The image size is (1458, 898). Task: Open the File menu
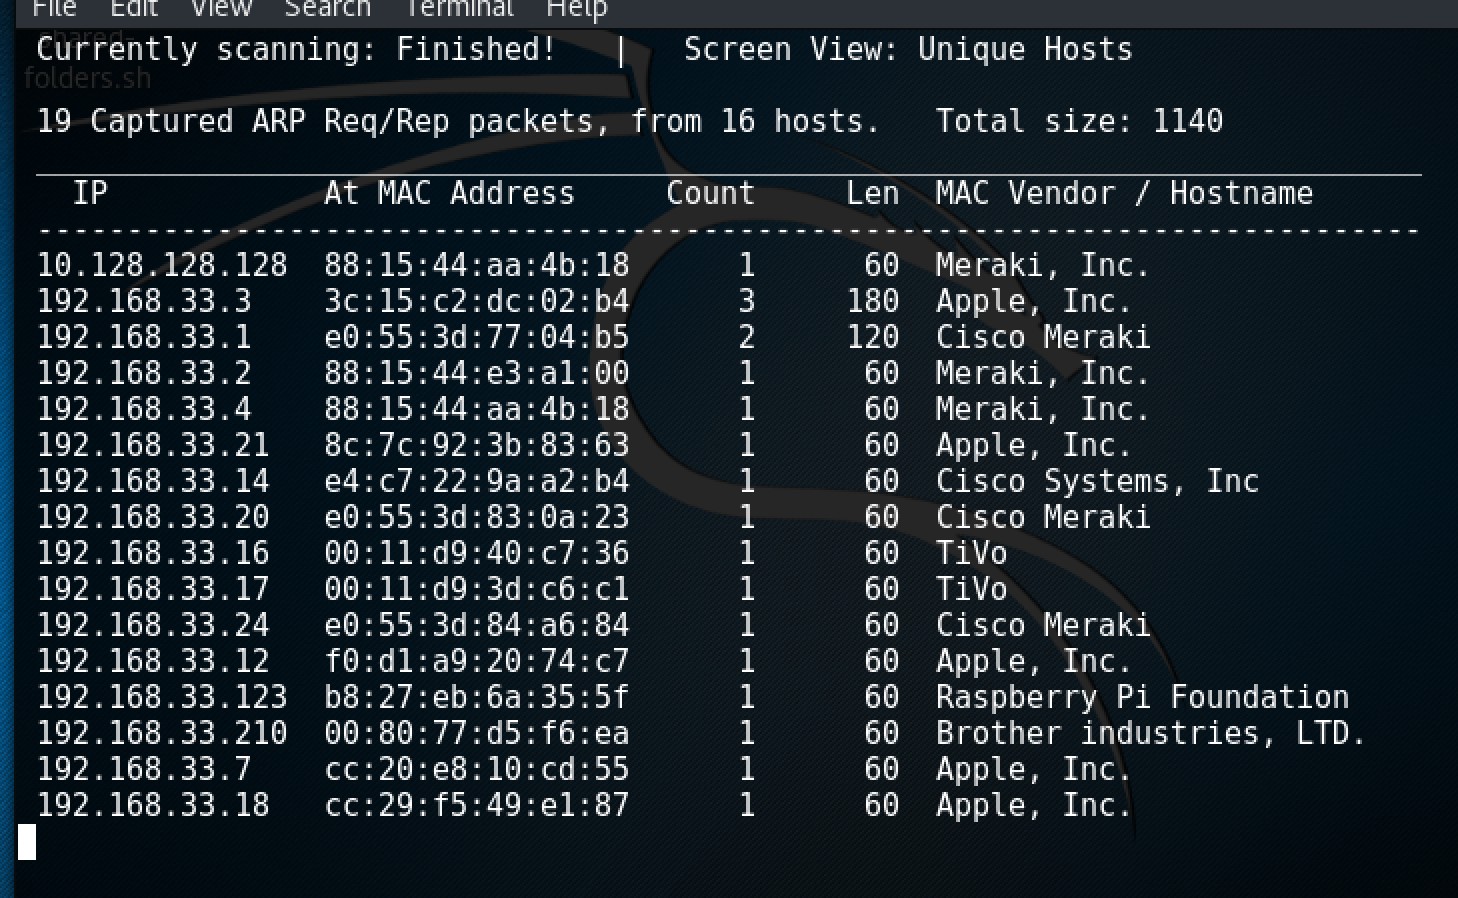(54, 8)
